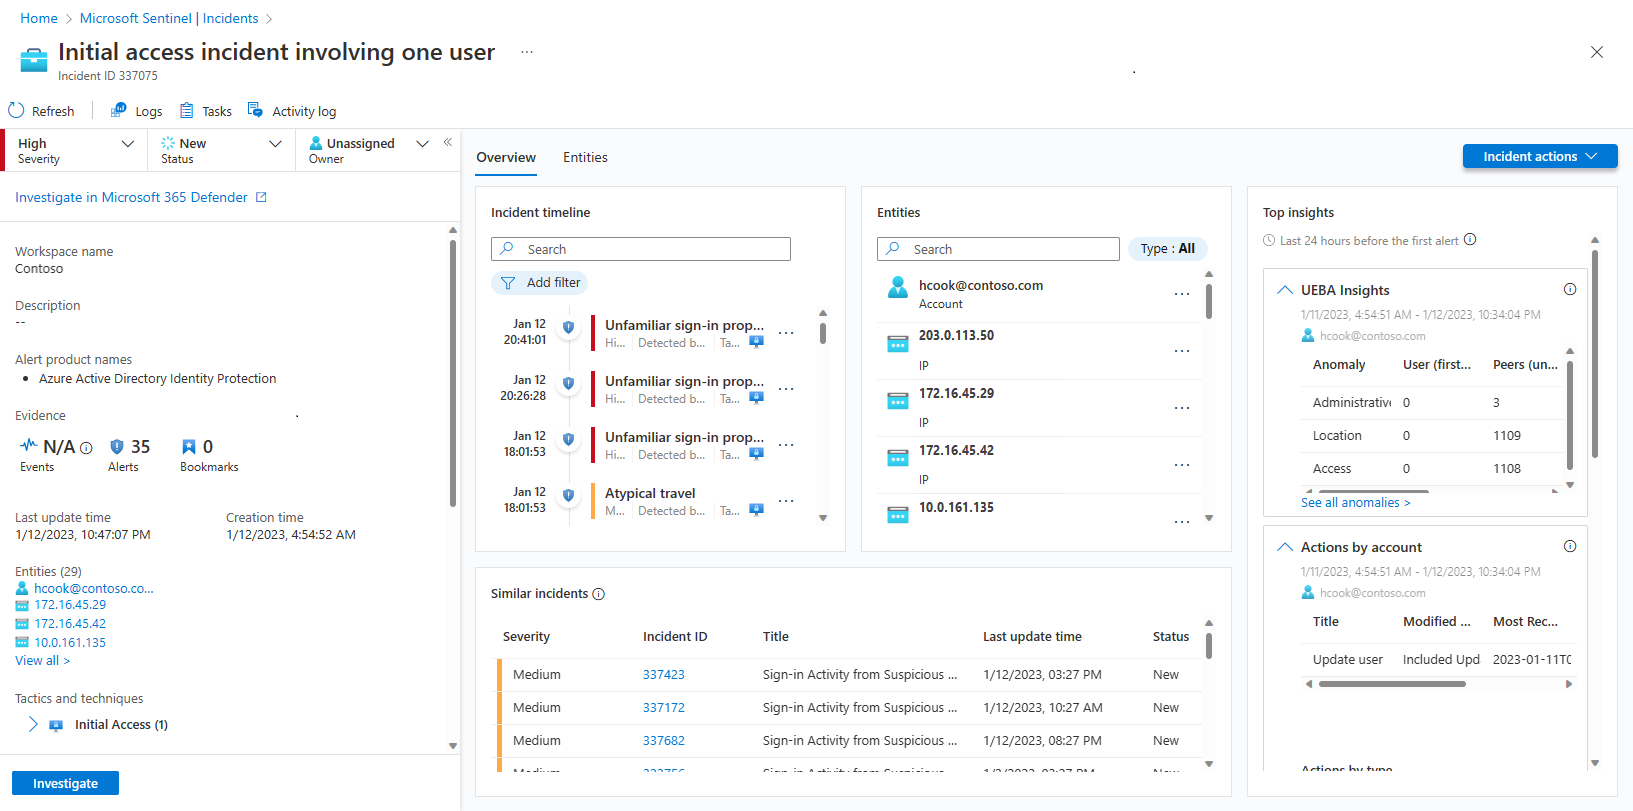Open the Severity dropdown
The width and height of the screenshot is (1633, 811).
point(127,144)
